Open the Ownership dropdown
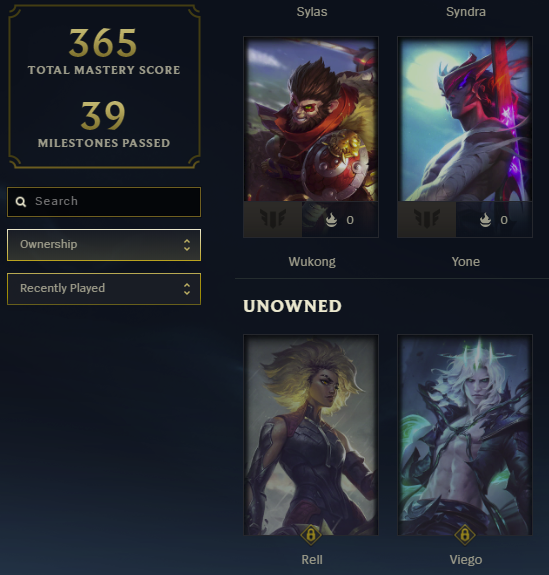 104,245
